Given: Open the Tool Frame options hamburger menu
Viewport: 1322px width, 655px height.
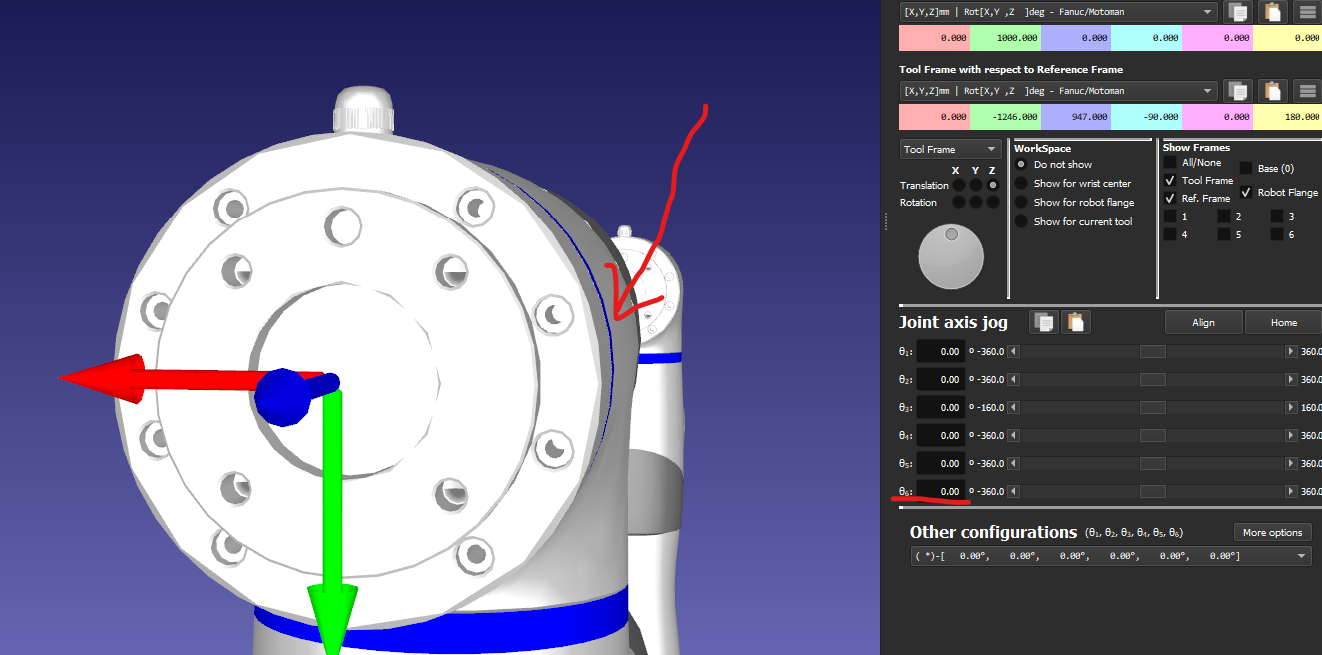Looking at the screenshot, I should [x=1306, y=90].
